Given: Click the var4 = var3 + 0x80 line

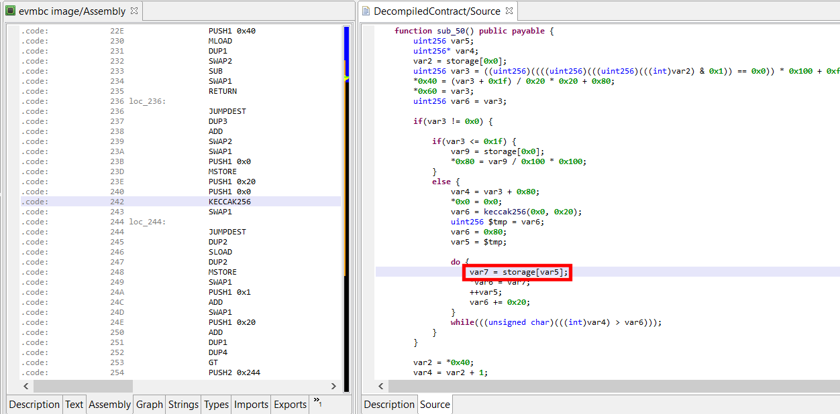Looking at the screenshot, I should [x=495, y=192].
